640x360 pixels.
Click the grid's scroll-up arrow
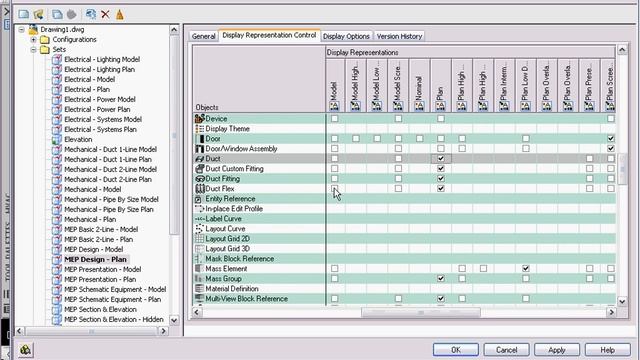pos(622,50)
